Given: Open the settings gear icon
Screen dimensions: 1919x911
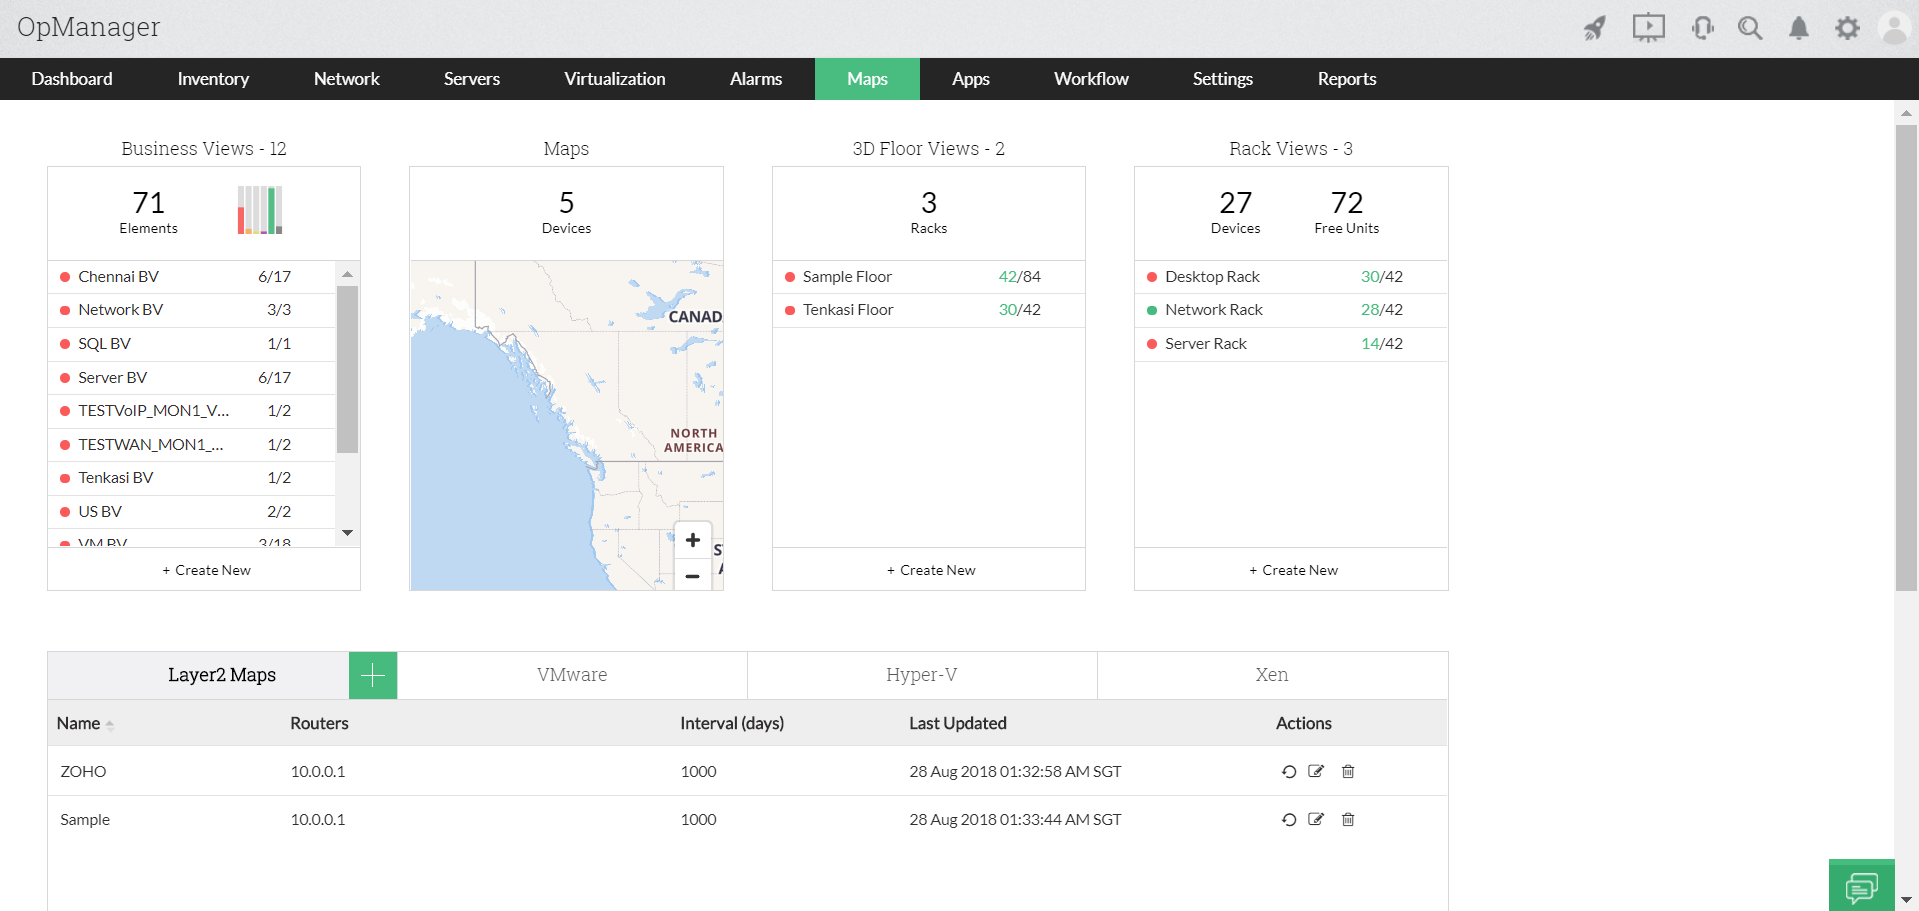Looking at the screenshot, I should (x=1847, y=28).
